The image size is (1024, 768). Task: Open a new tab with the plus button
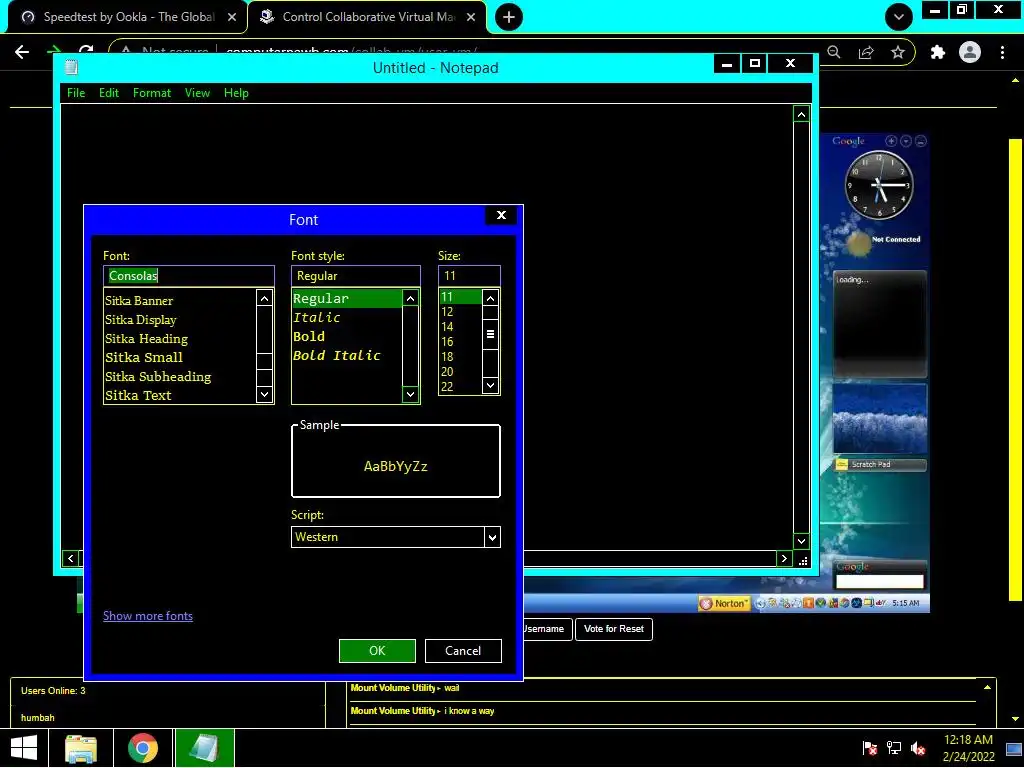click(509, 17)
